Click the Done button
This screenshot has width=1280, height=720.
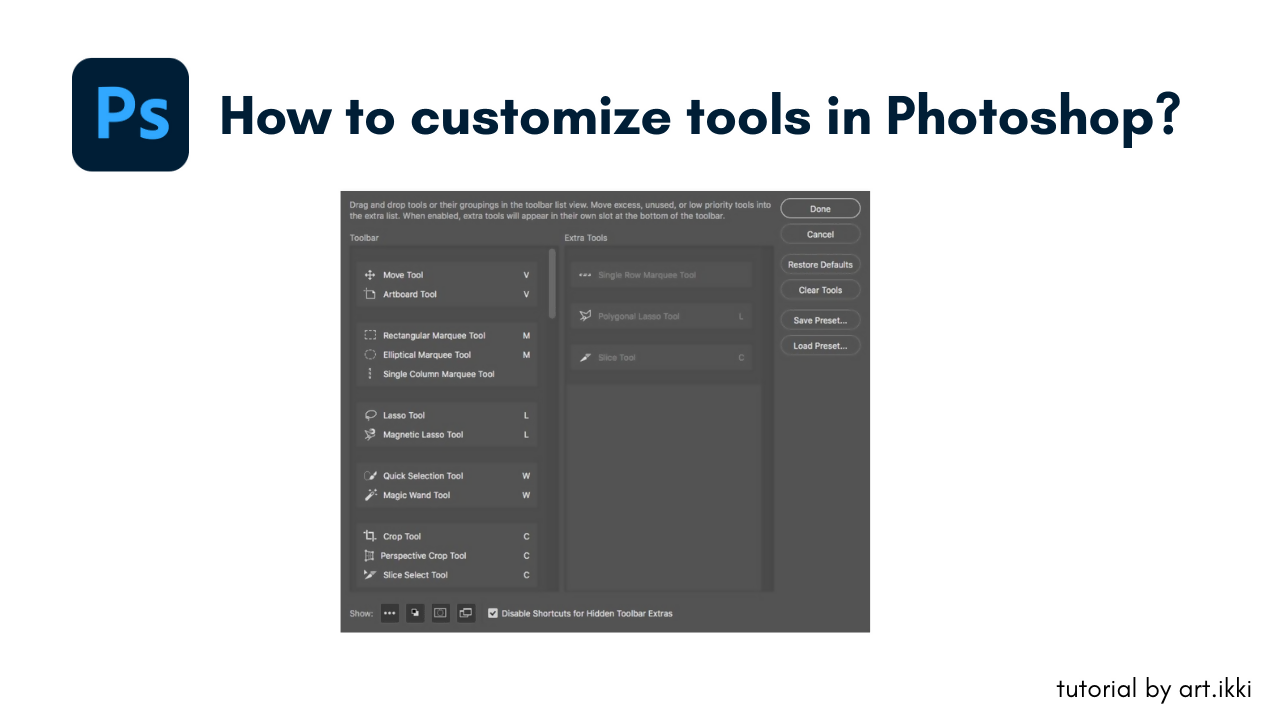click(x=820, y=209)
